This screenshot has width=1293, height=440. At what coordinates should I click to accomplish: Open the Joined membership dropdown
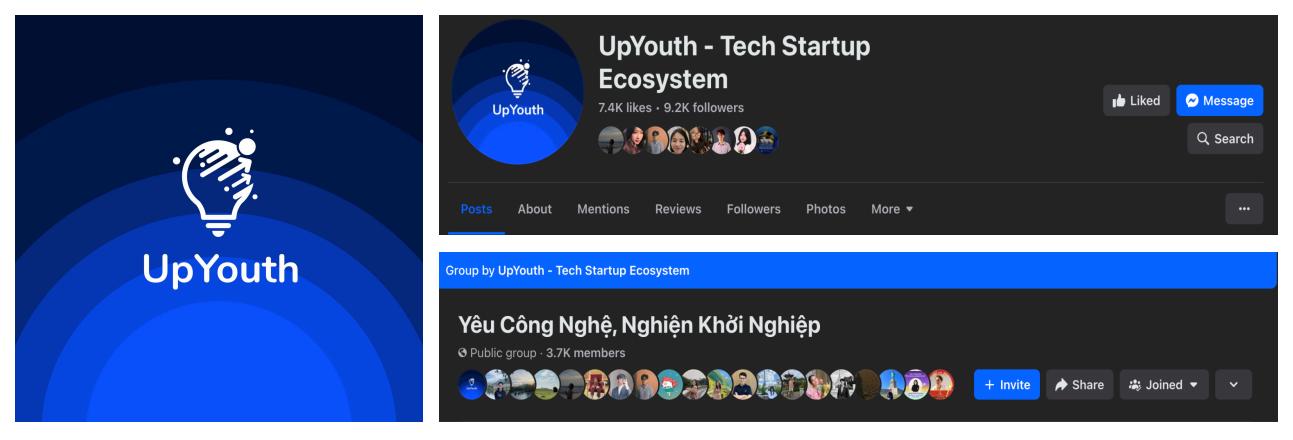coord(1164,385)
